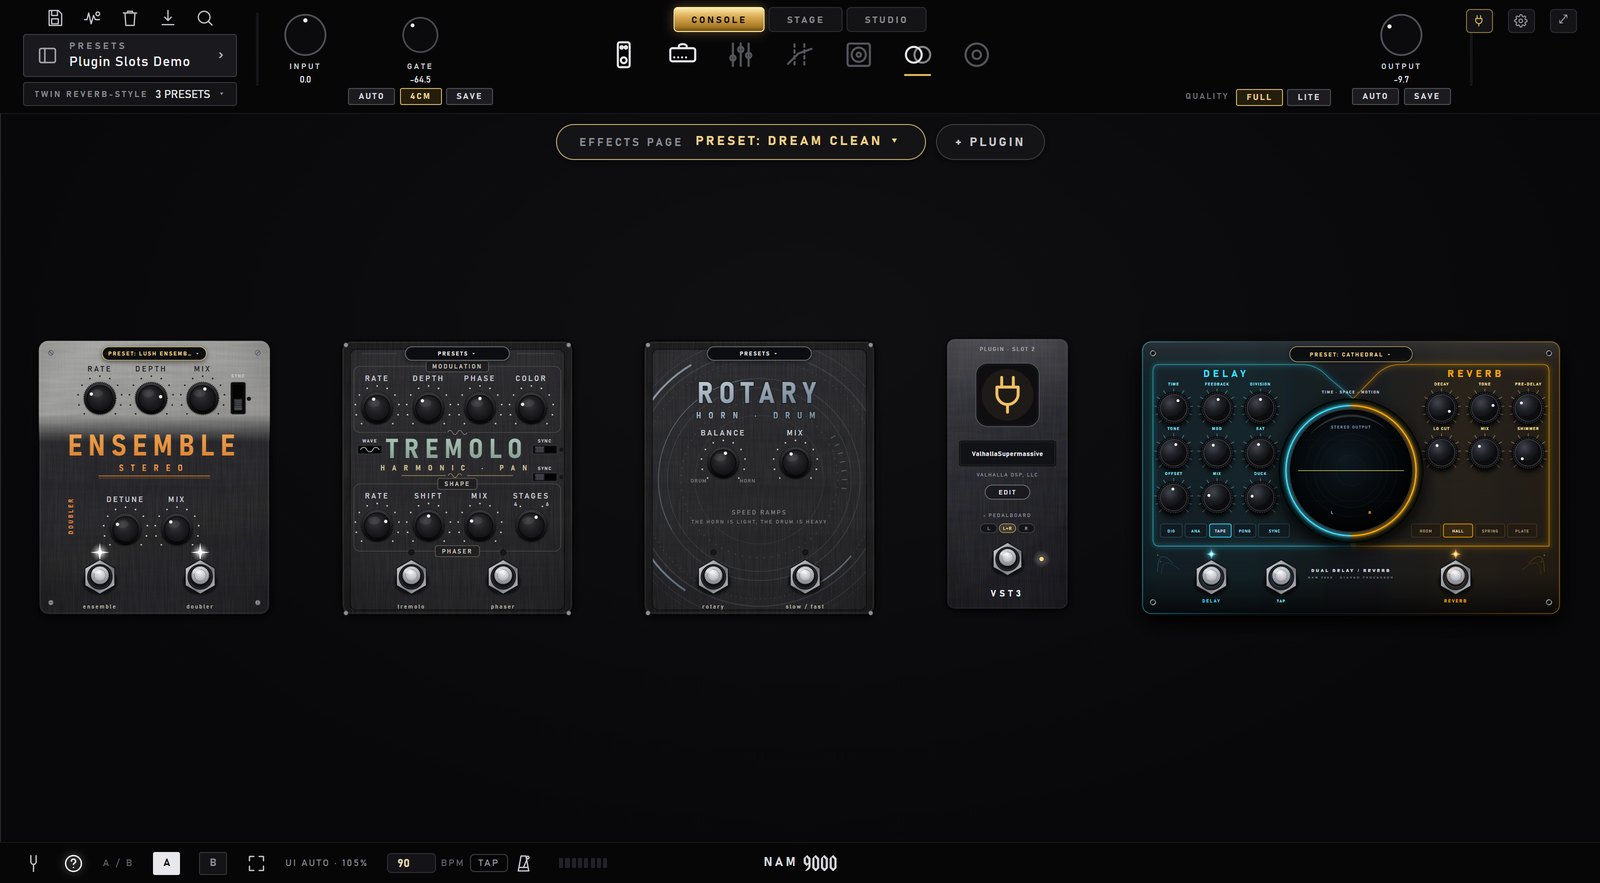This screenshot has width=1600, height=883.
Task: Expand the Plugin Slots Demo presets chevron
Action: [x=221, y=55]
